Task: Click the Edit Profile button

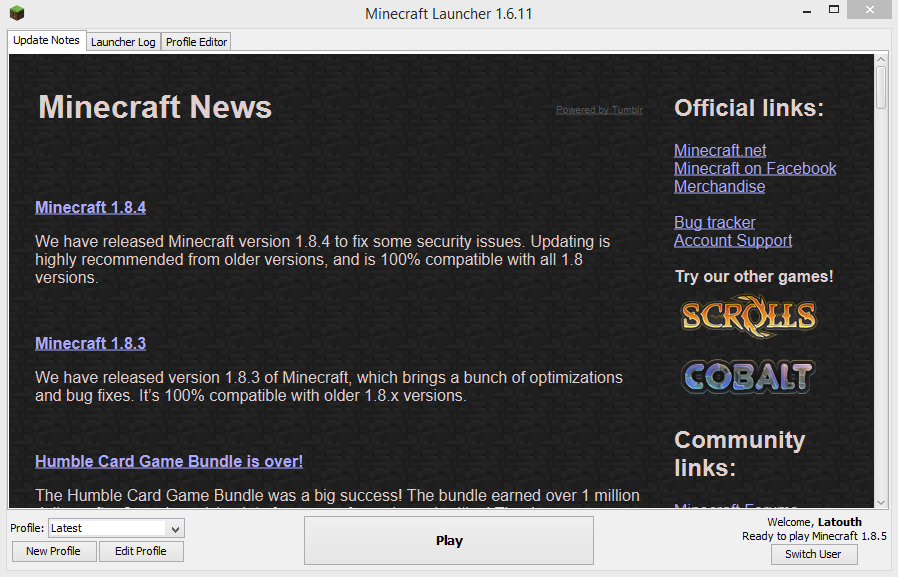Action: [x=141, y=551]
